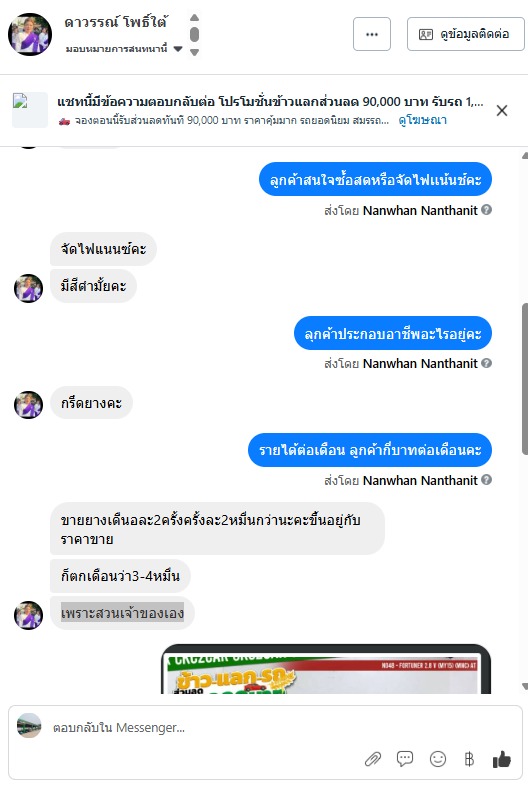528x790 pixels.
Task: Click the help icon beside the first Nanwhan Nanthanit
Action: point(486,210)
